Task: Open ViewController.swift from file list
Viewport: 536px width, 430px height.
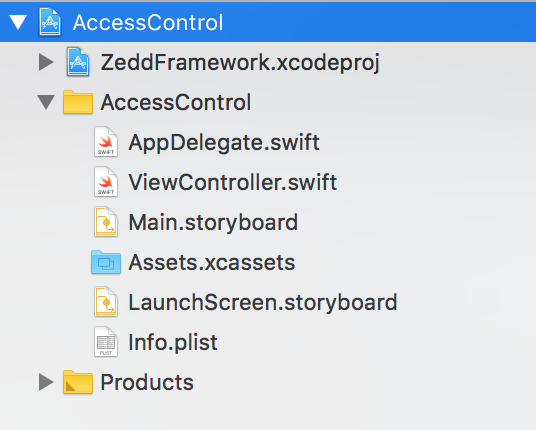Action: 233,182
